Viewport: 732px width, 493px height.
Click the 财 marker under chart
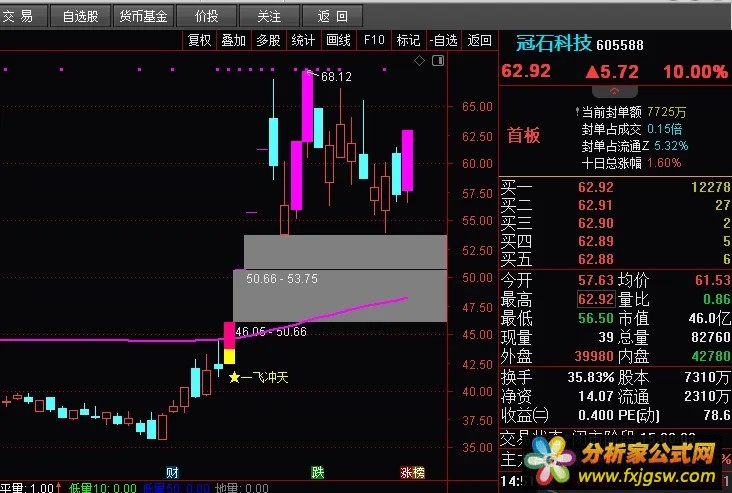pyautogui.click(x=172, y=472)
